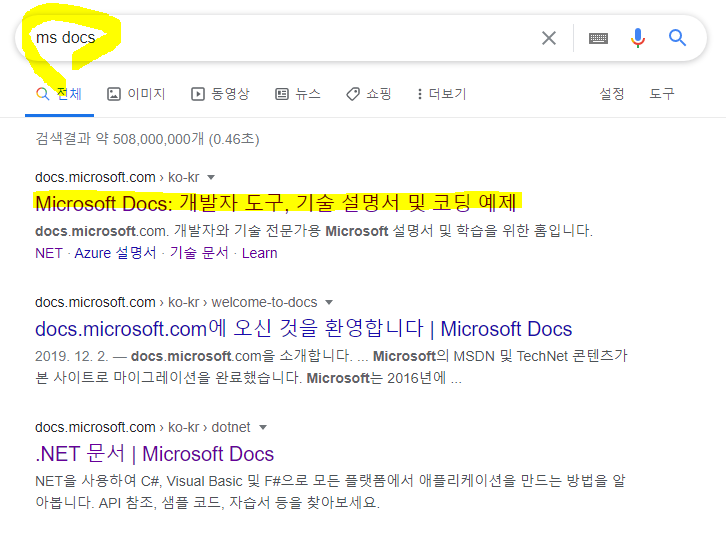Click the 'ko-kr › dotnet' breadcrumb URL
Viewport: 726px width, 547px height.
[x=143, y=428]
